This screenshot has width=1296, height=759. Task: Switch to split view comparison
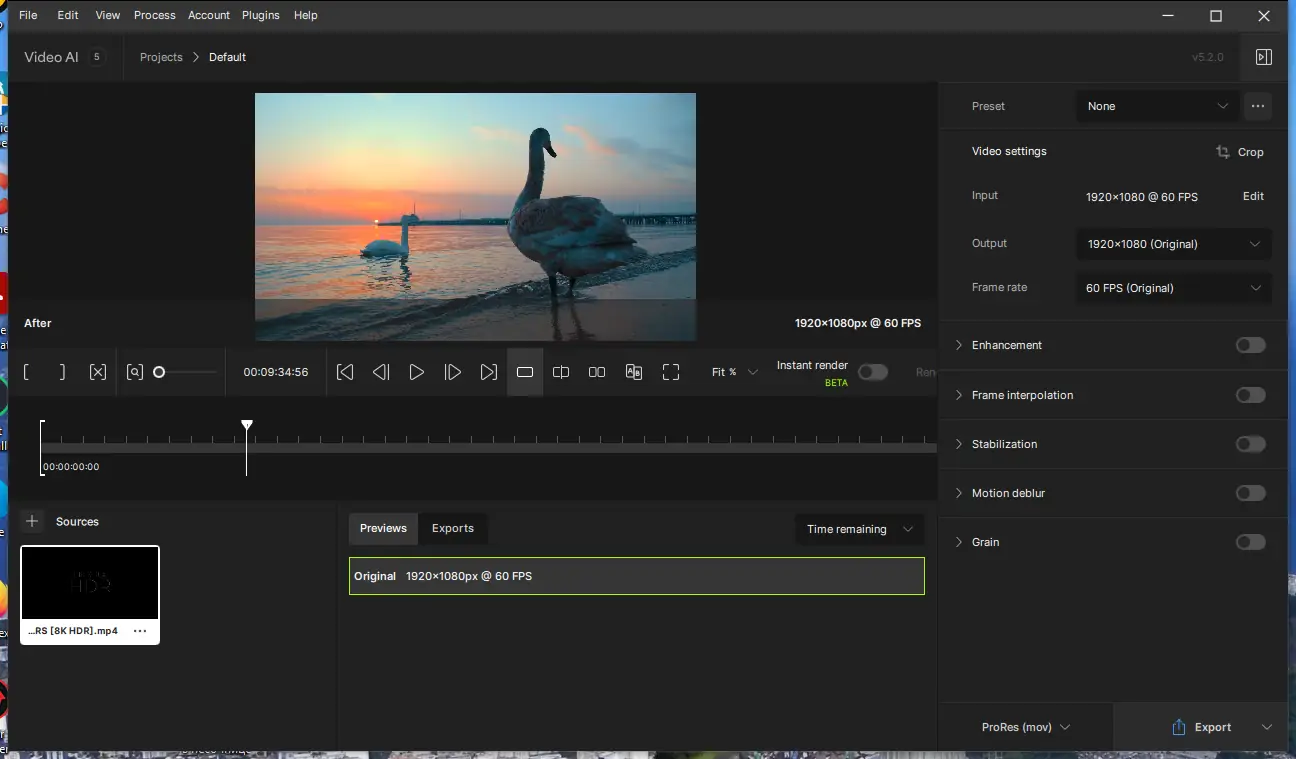(561, 372)
